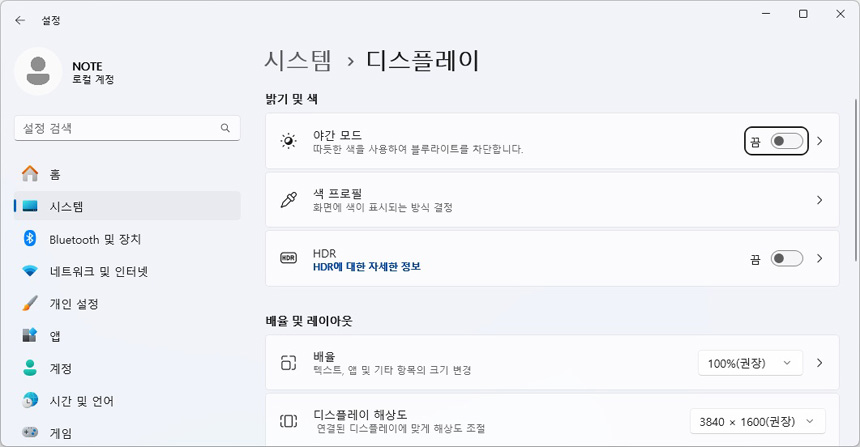This screenshot has width=860, height=447.
Task: Expand 야간 모드 settings chevron
Action: [820, 141]
